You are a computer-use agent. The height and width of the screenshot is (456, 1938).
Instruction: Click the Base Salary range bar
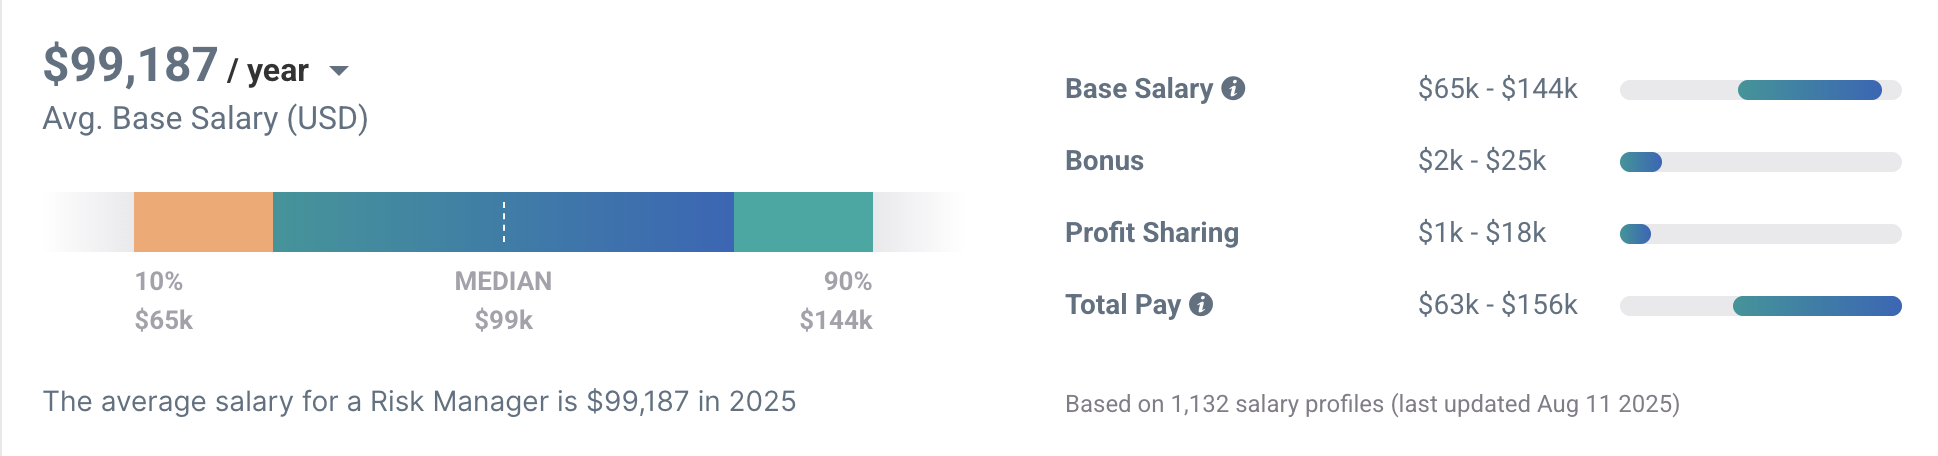pyautogui.click(x=1760, y=90)
